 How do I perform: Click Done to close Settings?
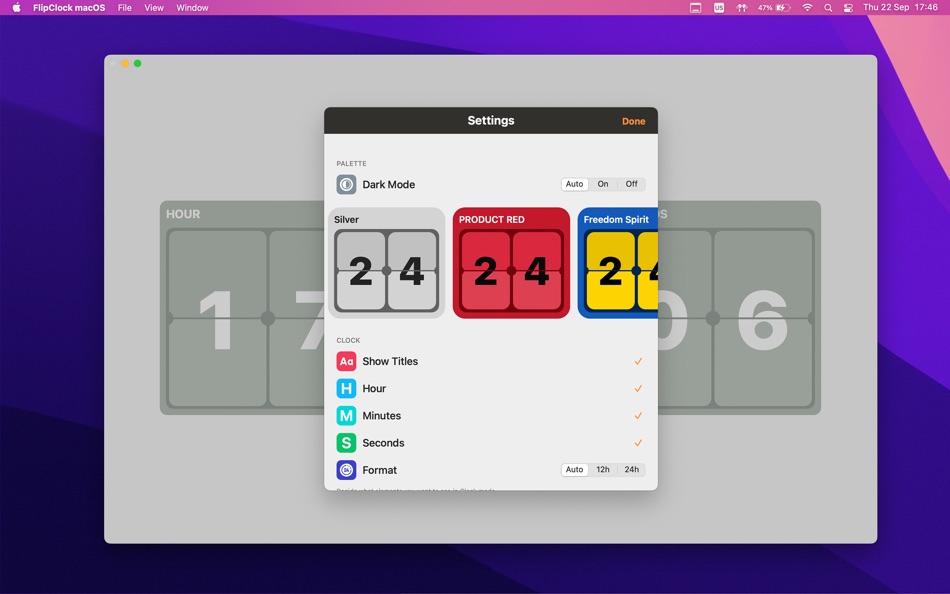click(x=633, y=121)
